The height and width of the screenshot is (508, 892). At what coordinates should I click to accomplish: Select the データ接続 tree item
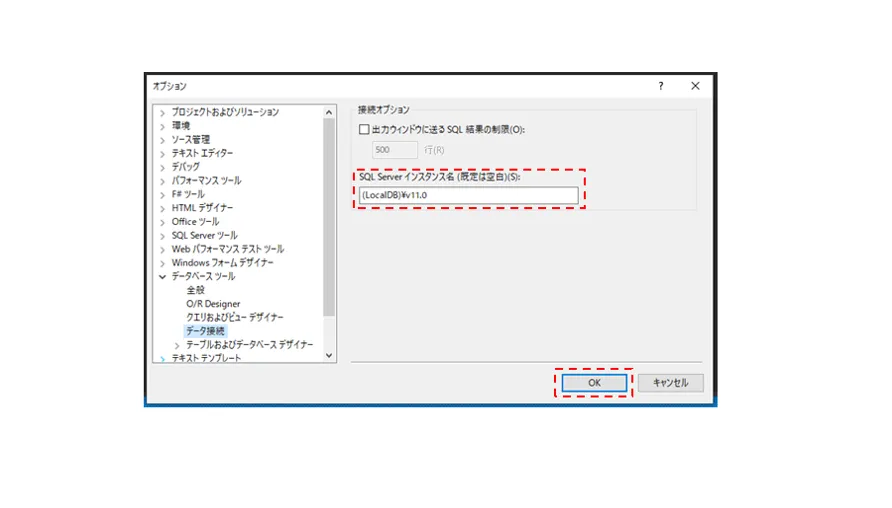(205, 331)
